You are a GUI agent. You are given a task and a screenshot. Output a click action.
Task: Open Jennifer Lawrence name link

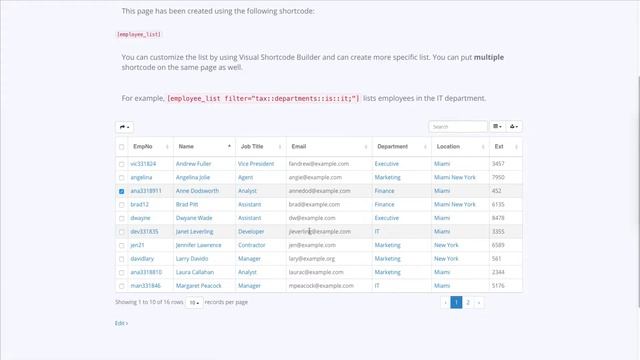(x=198, y=245)
